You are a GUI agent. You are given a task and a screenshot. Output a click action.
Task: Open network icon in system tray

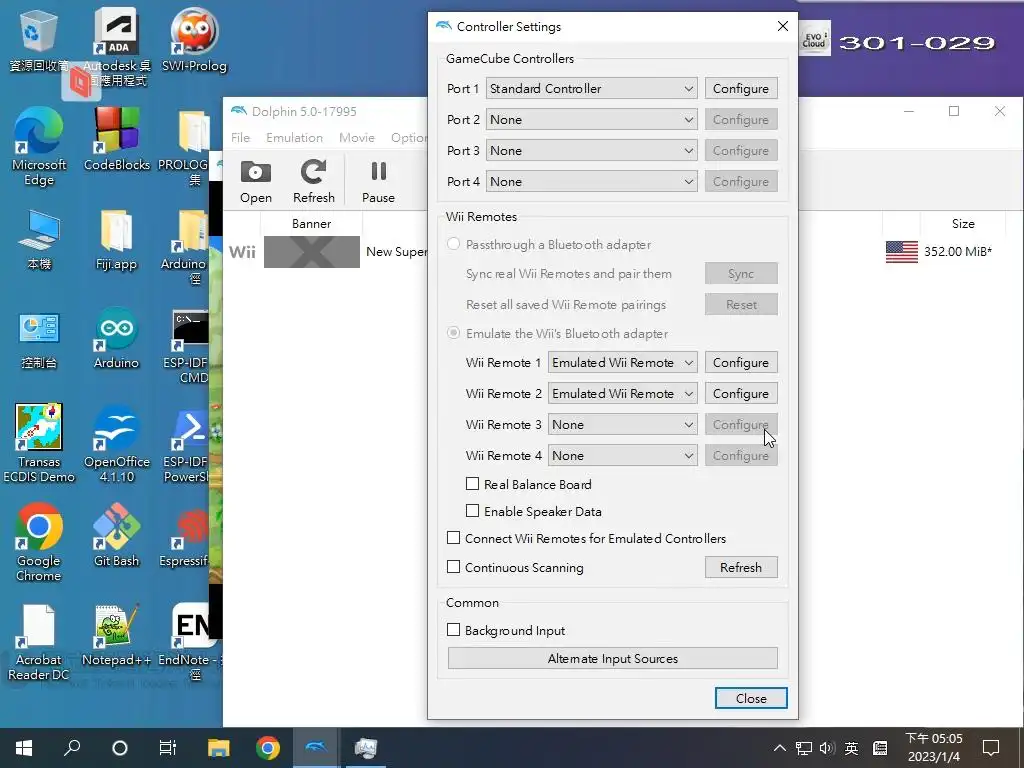804,748
